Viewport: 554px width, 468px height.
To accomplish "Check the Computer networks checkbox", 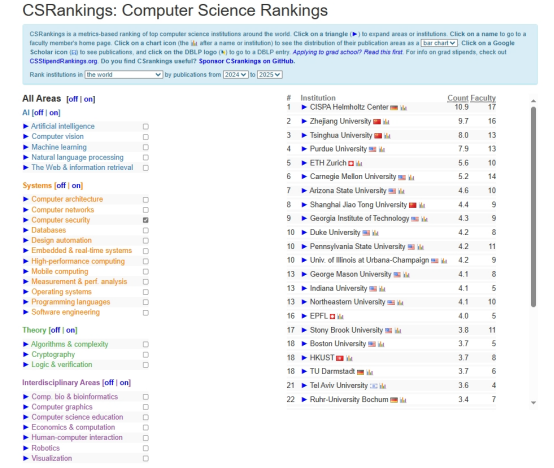I will (x=146, y=210).
